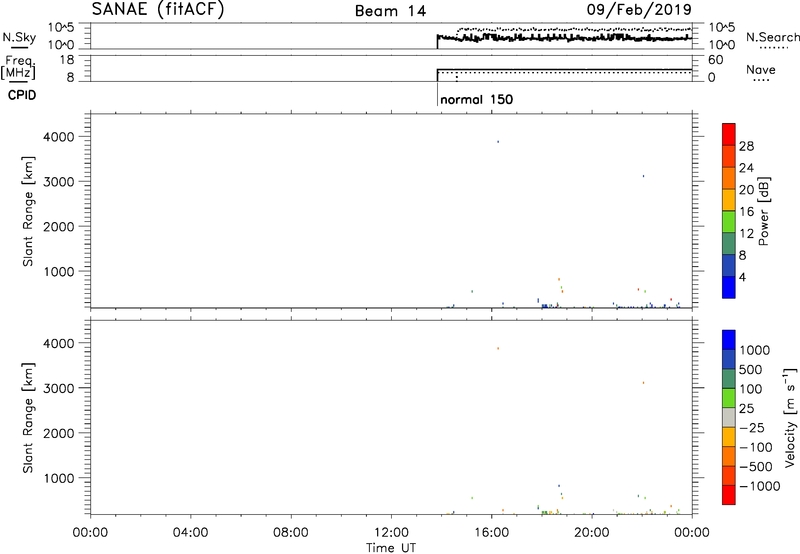Click the 'Freq. [MHz]' axis label
This screenshot has width=800, height=554.
tap(19, 67)
